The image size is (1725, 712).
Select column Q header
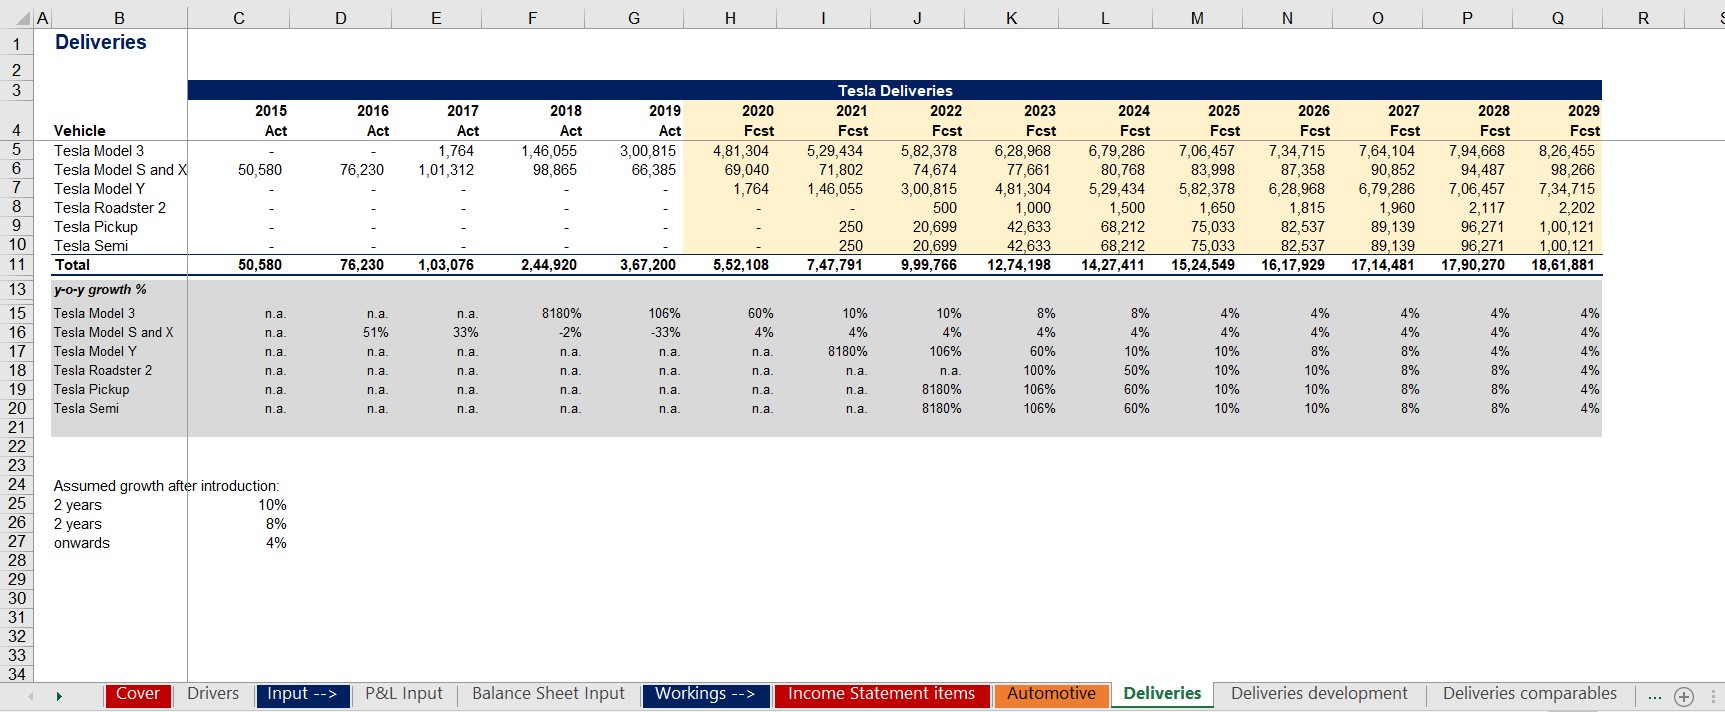(1557, 18)
